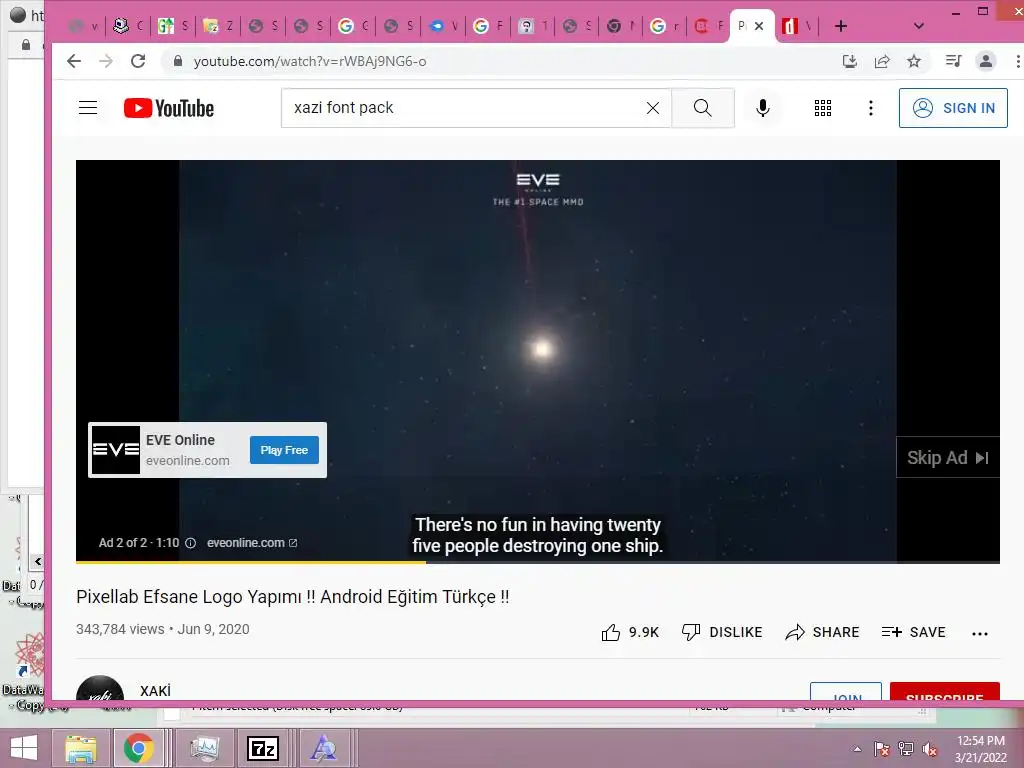Open 7-Zip from the taskbar
Viewport: 1024px width, 768px height.
pos(263,748)
